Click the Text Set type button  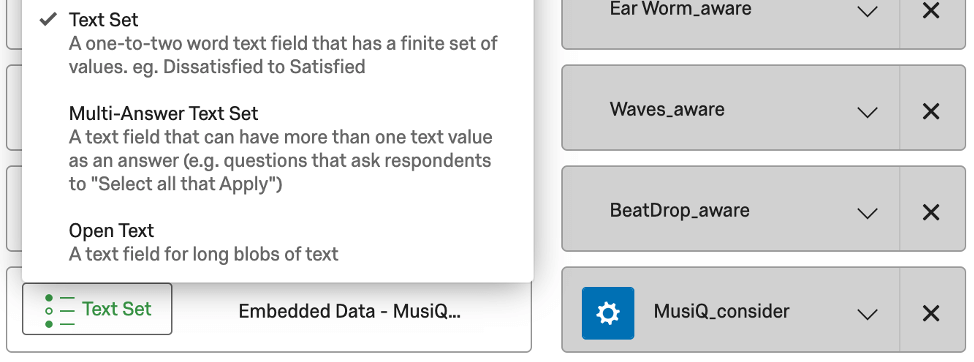click(x=97, y=309)
